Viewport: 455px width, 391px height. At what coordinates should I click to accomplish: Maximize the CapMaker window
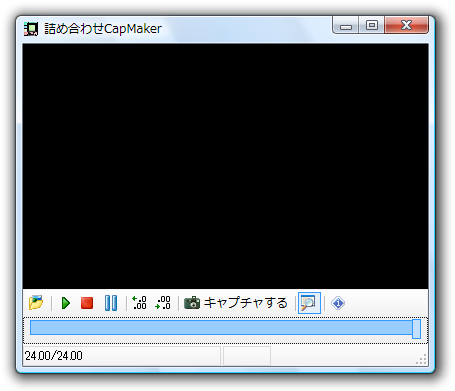pos(372,25)
